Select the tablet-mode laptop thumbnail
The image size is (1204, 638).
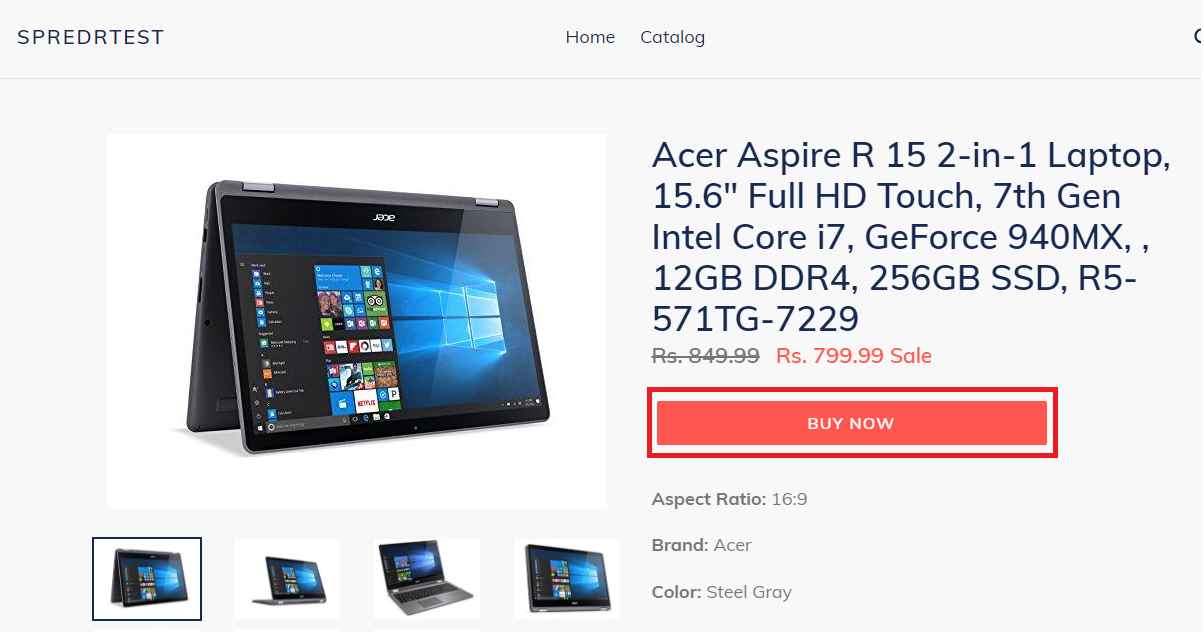(x=567, y=579)
